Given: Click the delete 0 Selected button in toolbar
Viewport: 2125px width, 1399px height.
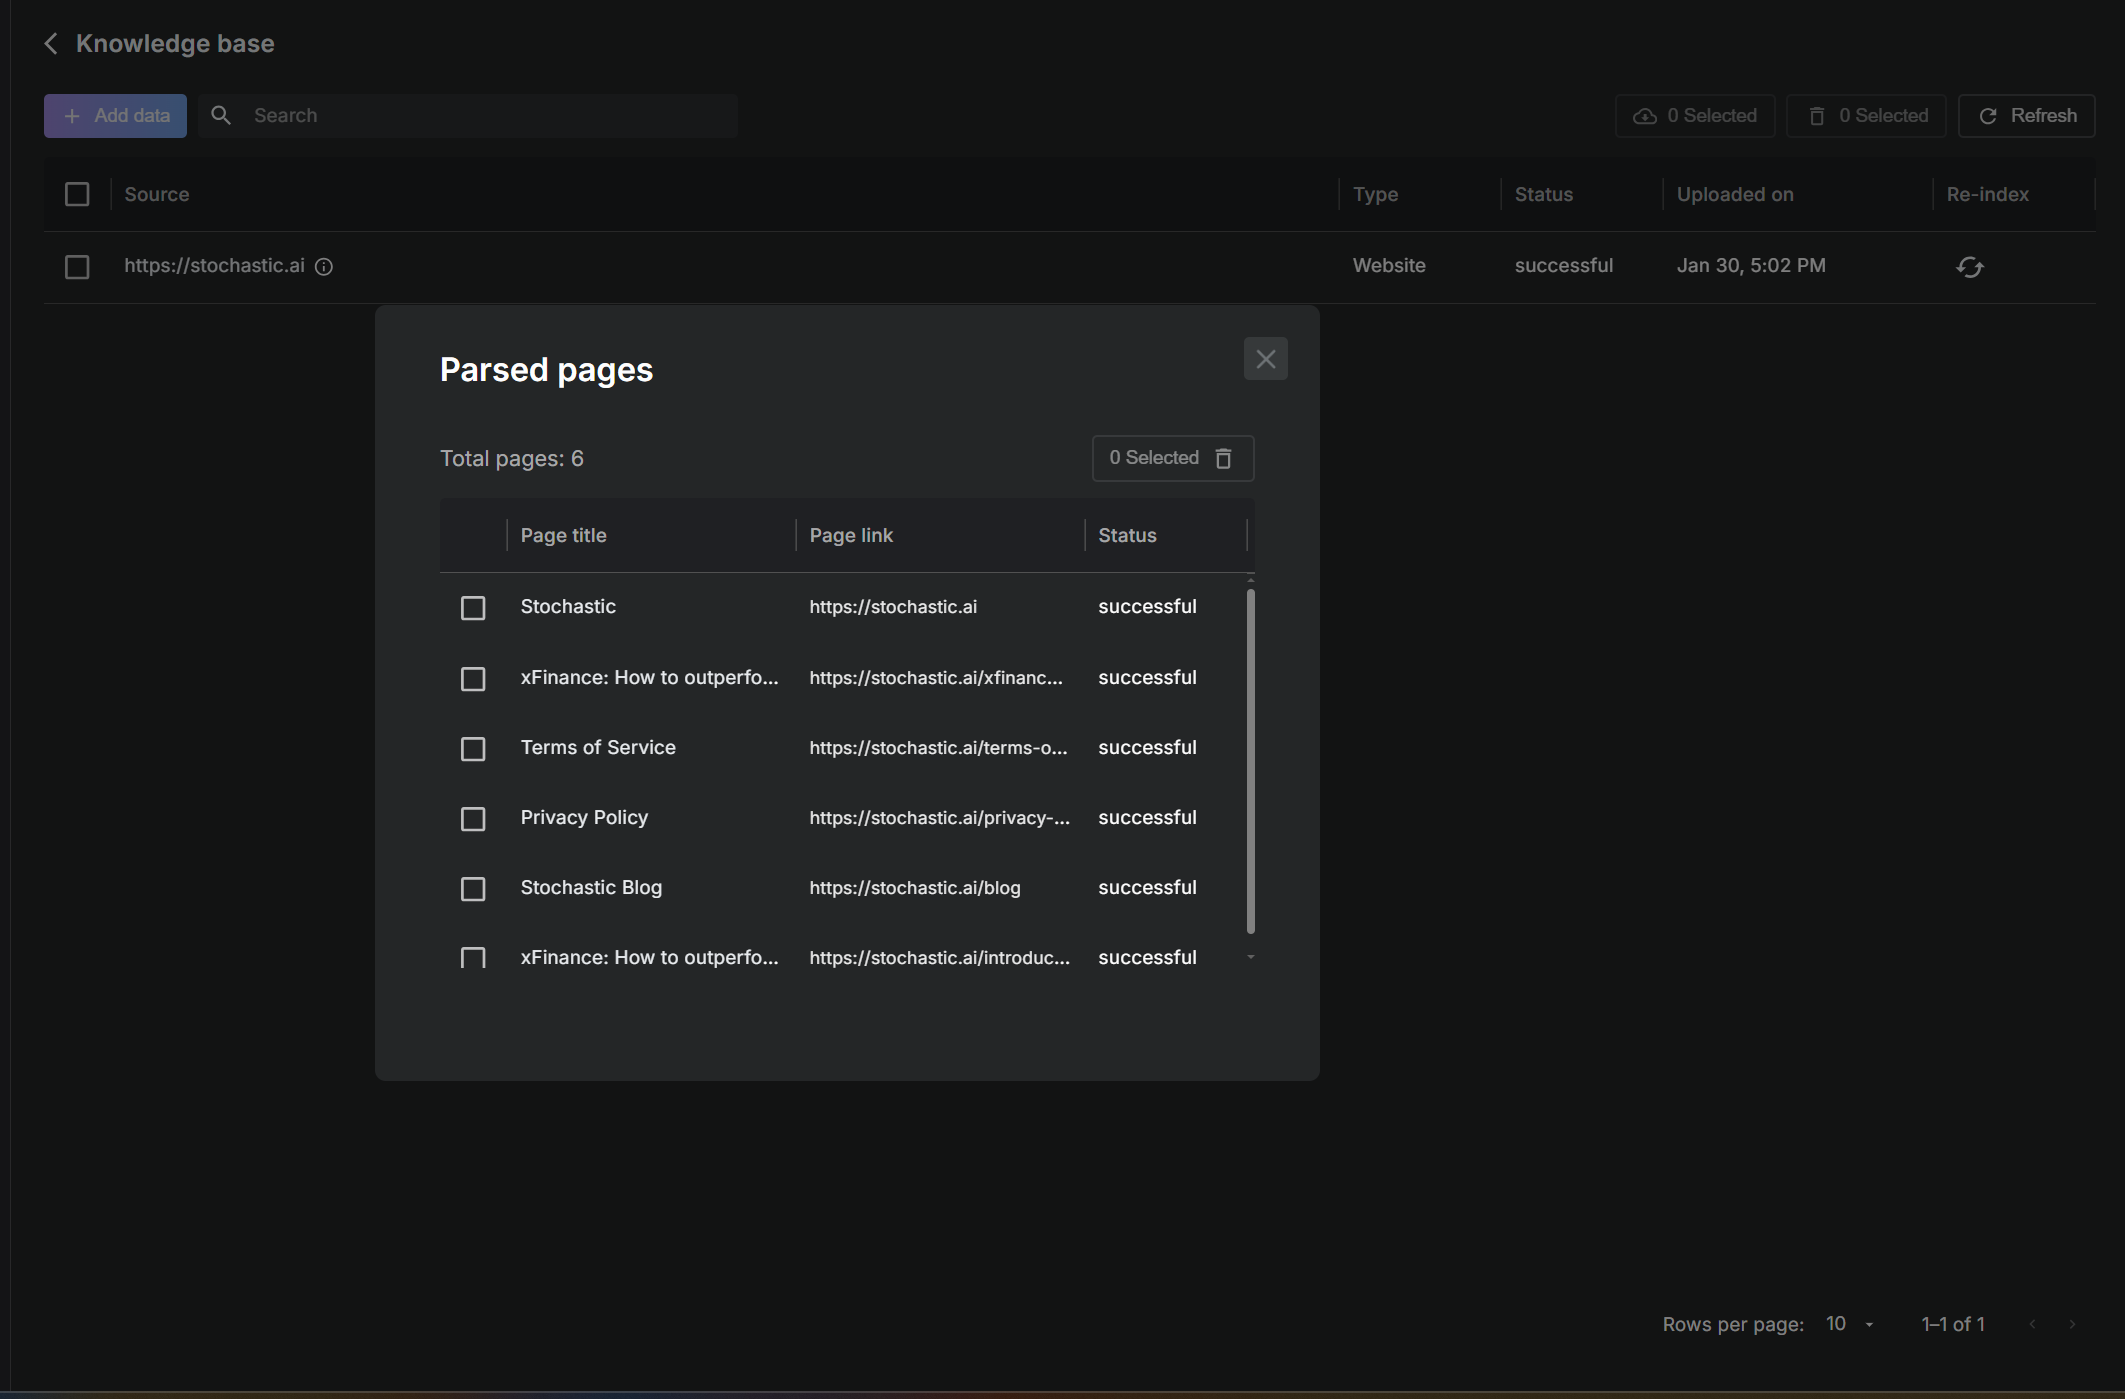Looking at the screenshot, I should coord(1866,116).
